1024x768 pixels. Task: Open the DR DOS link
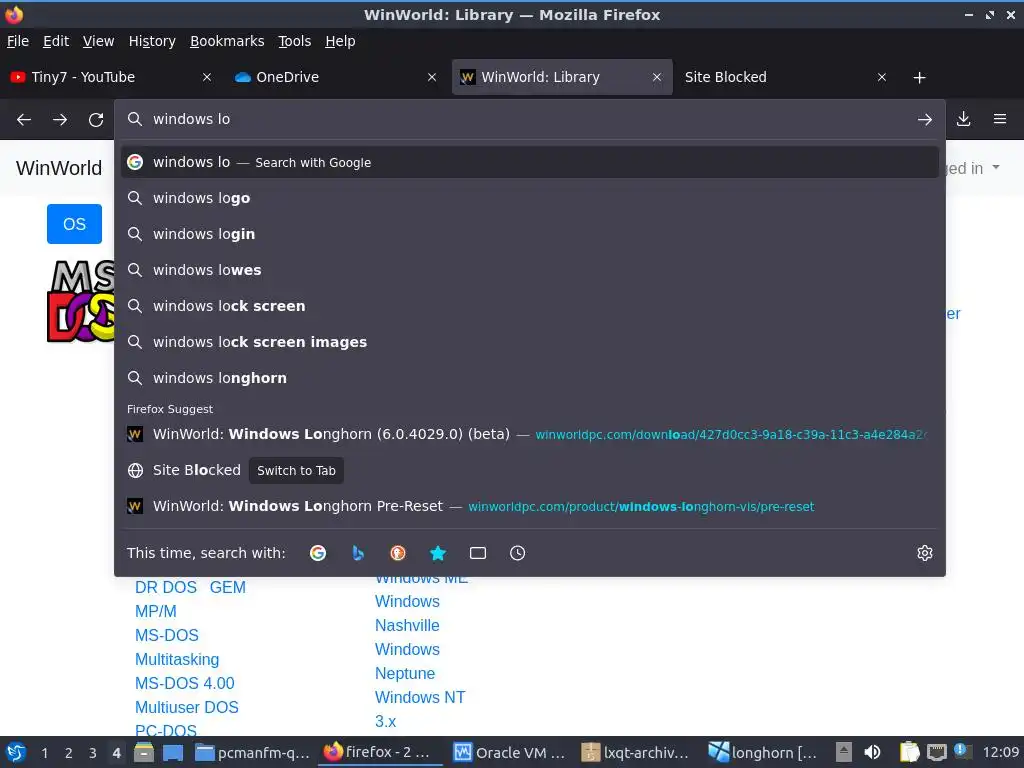click(x=166, y=587)
